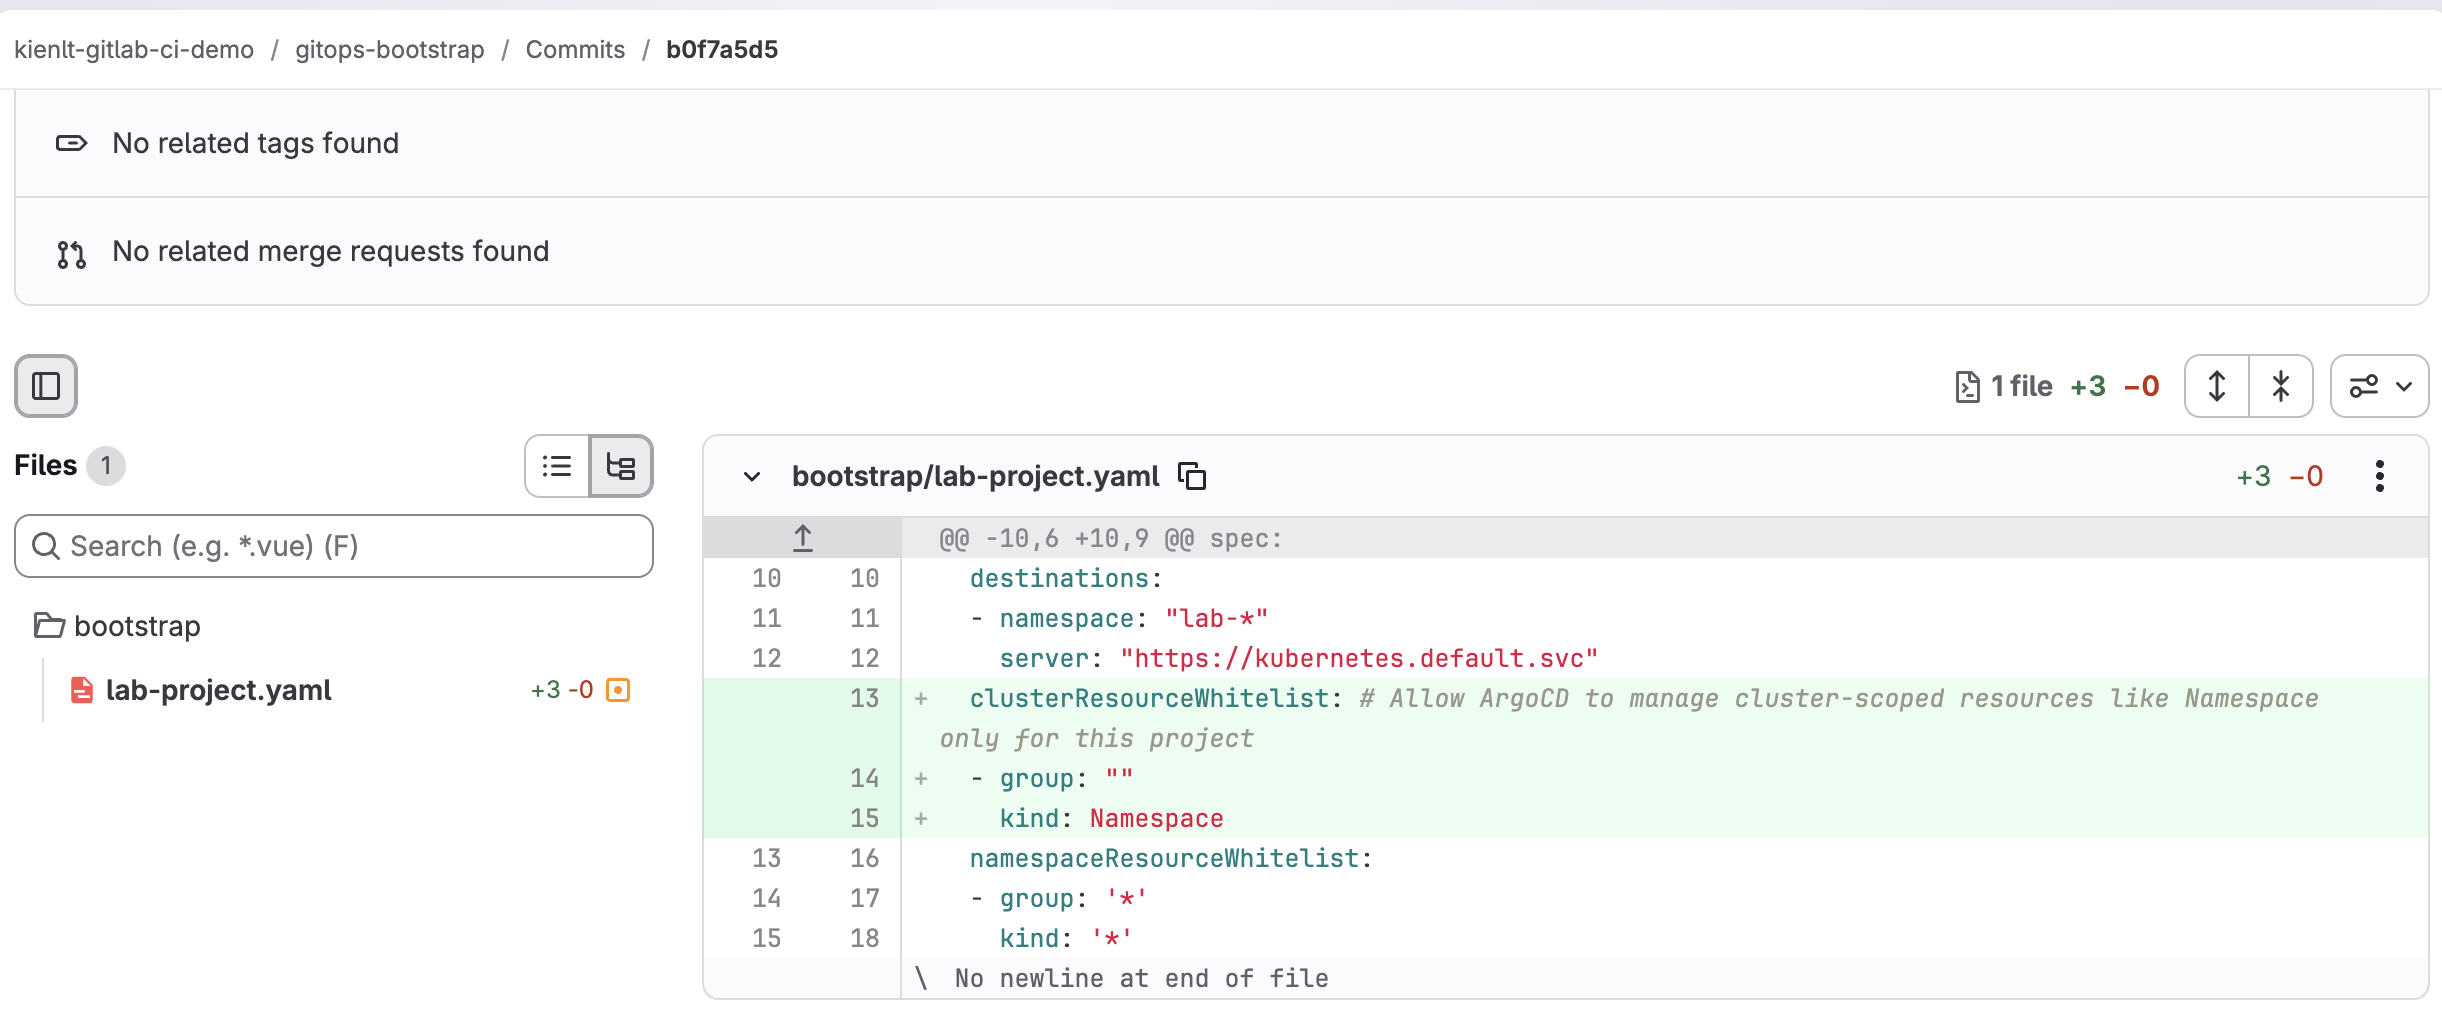Click the file-changed icon beside lab-project.yaml
2442x1028 pixels.
click(619, 690)
